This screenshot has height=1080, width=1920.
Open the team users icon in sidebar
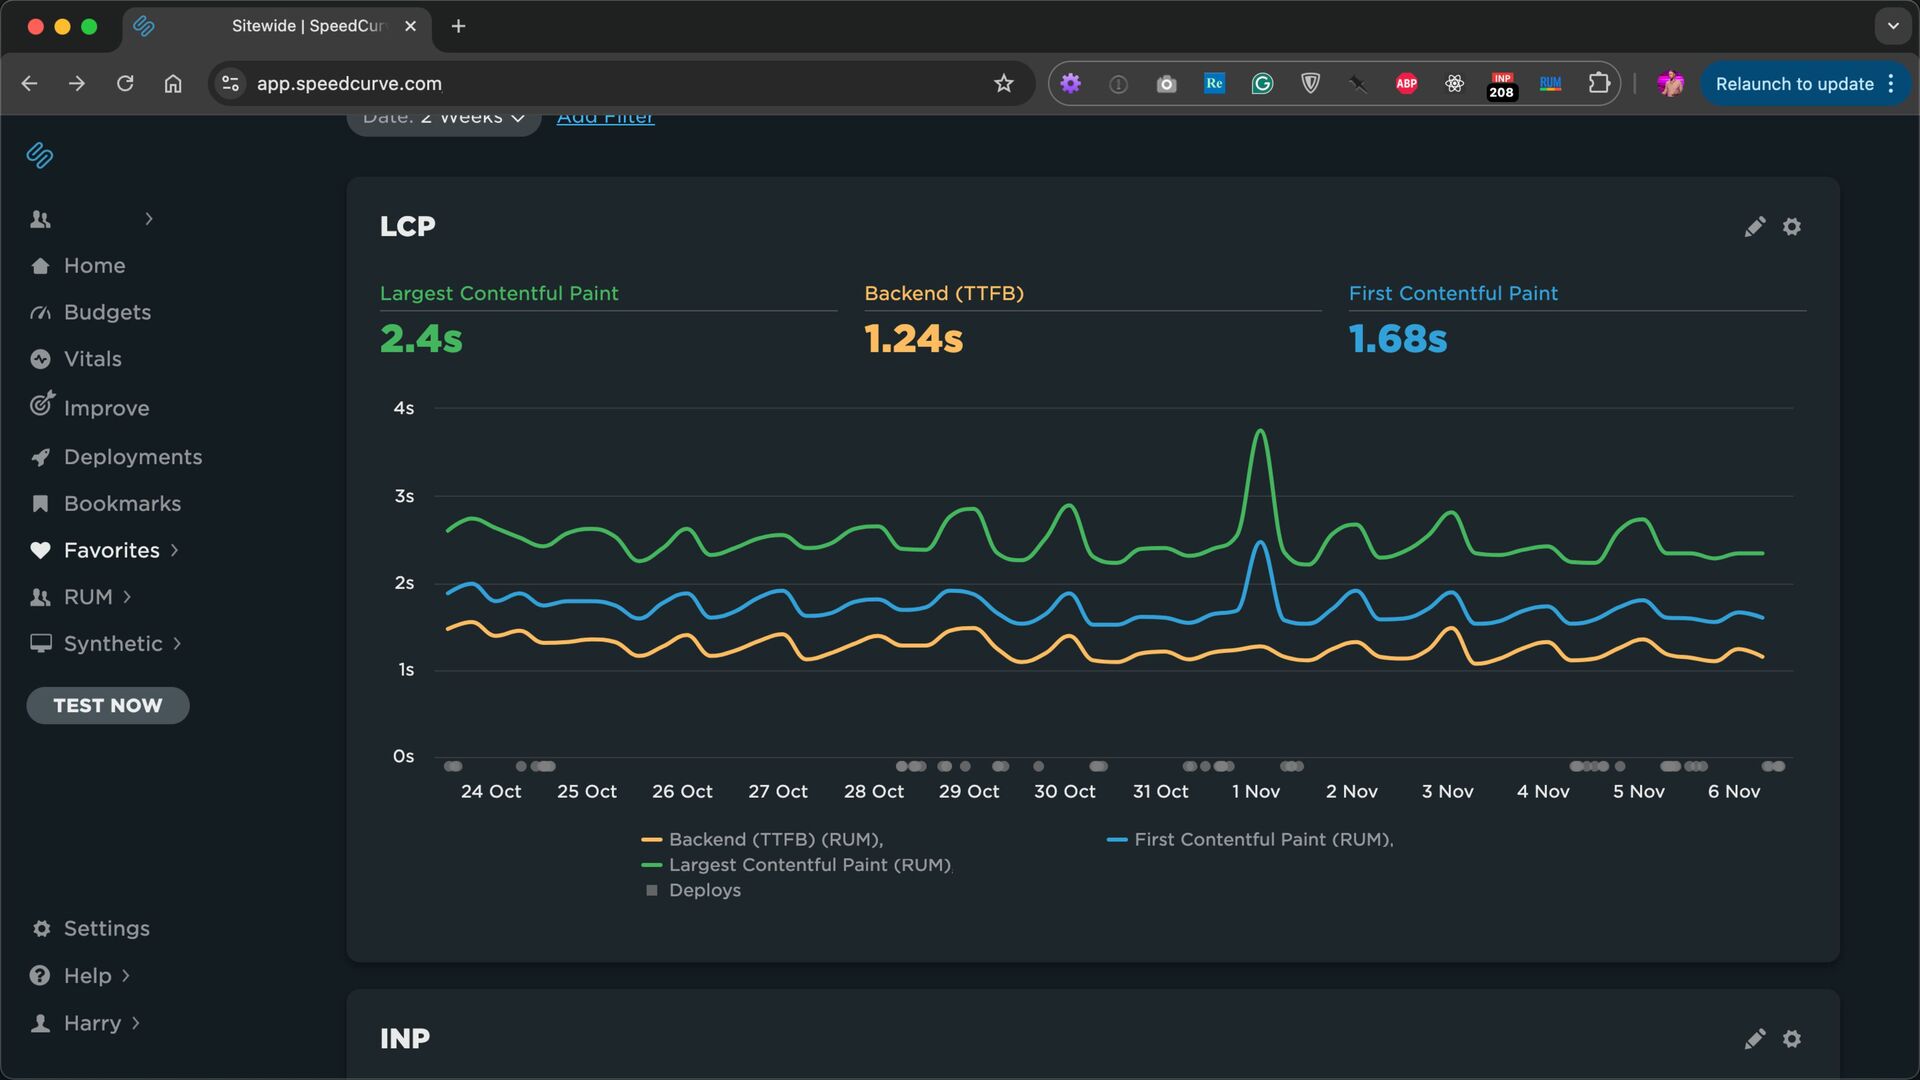click(x=40, y=219)
